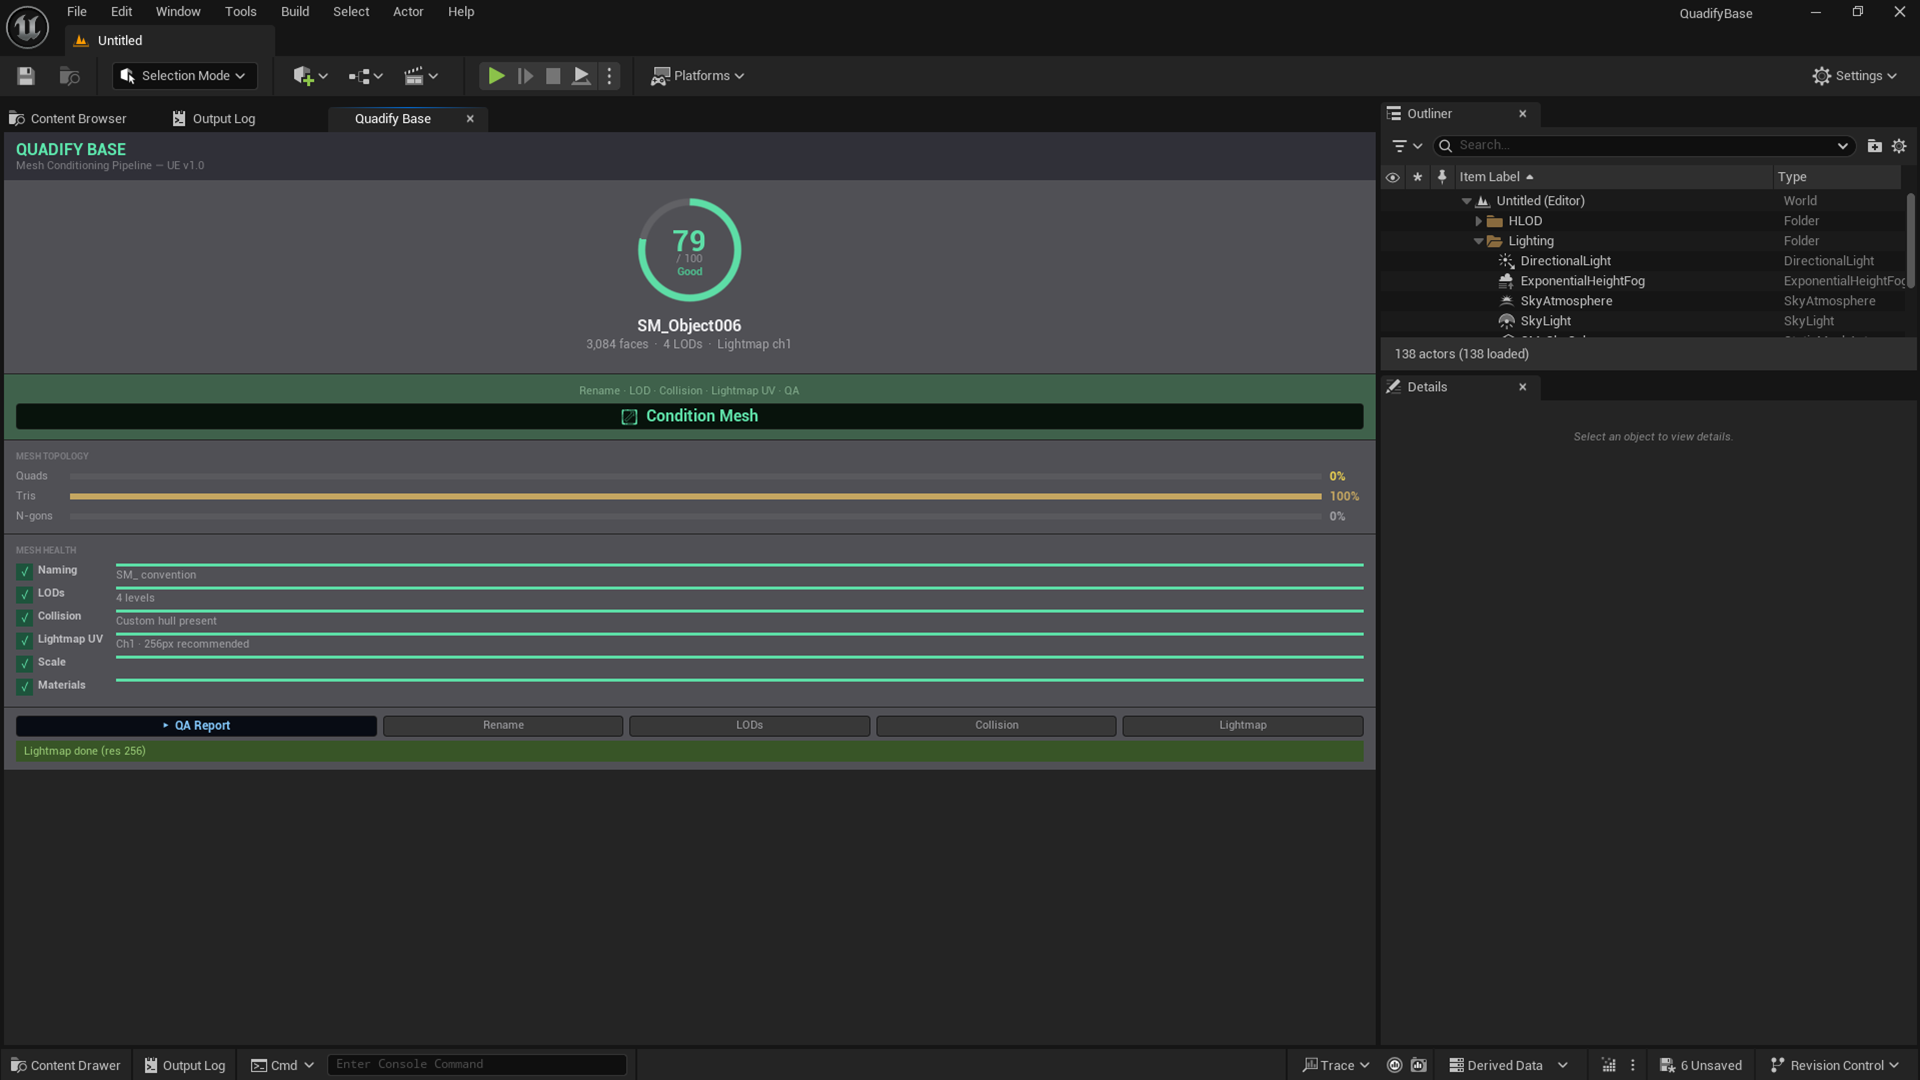1920x1080 pixels.
Task: Click the Tris topology progress bar
Action: coord(695,497)
